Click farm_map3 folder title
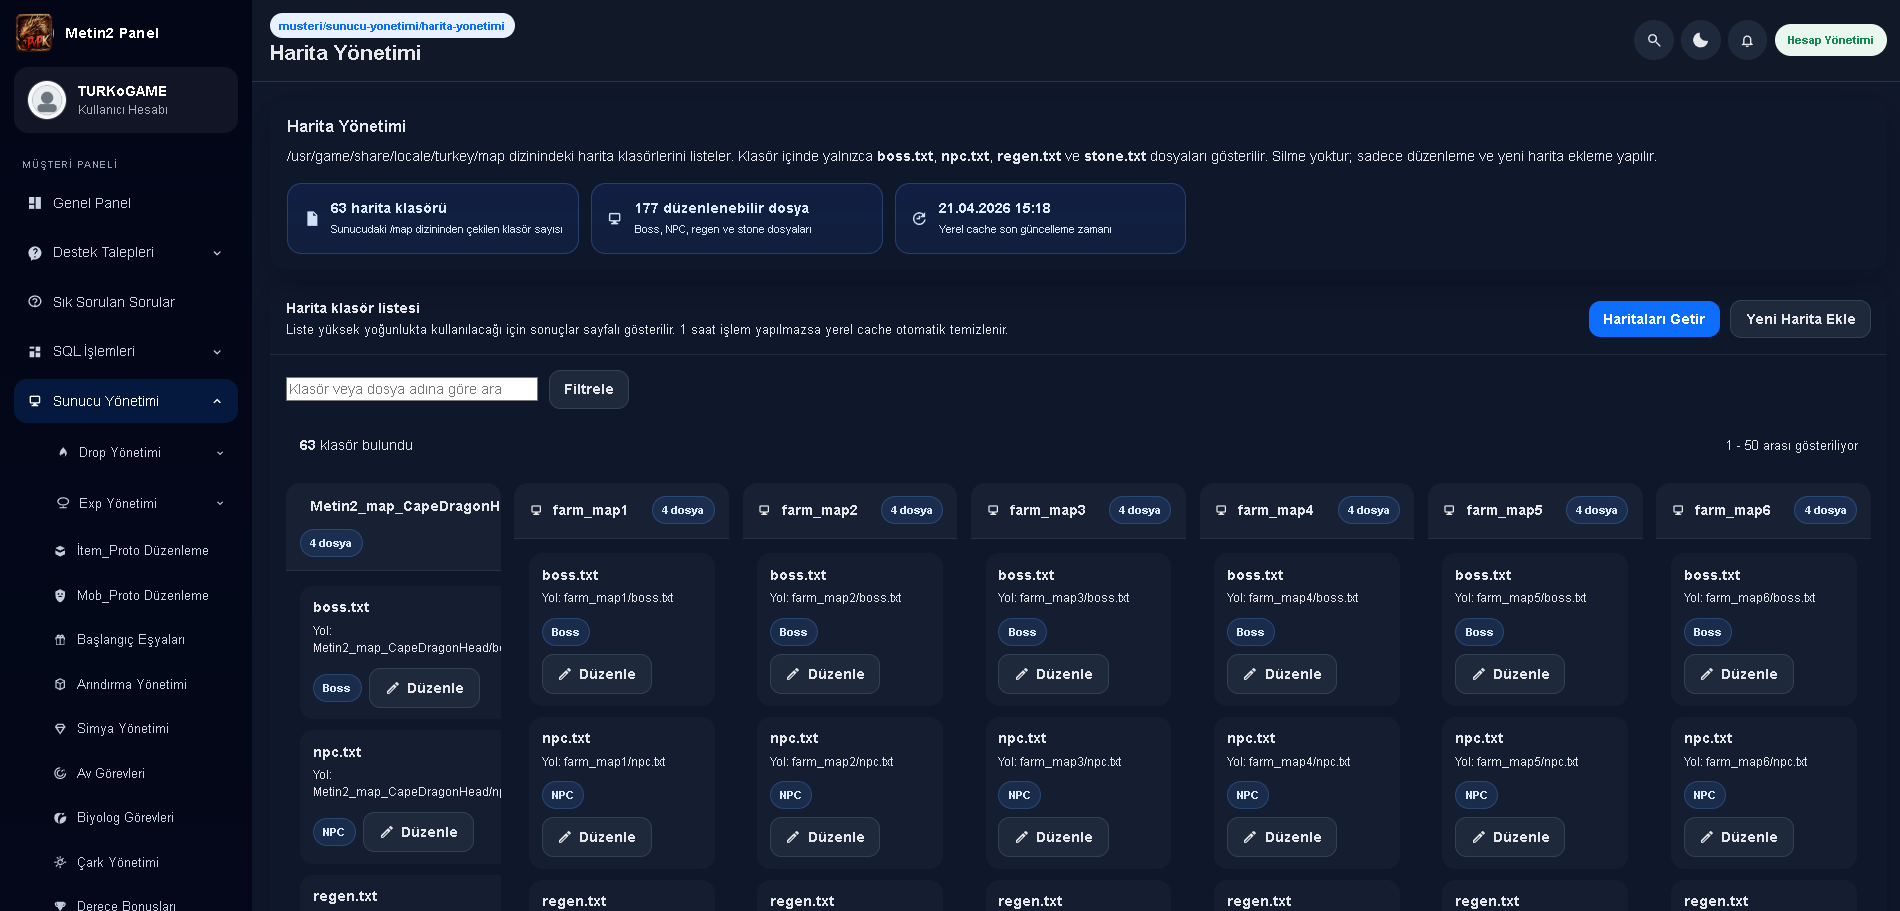This screenshot has height=911, width=1900. (1047, 510)
